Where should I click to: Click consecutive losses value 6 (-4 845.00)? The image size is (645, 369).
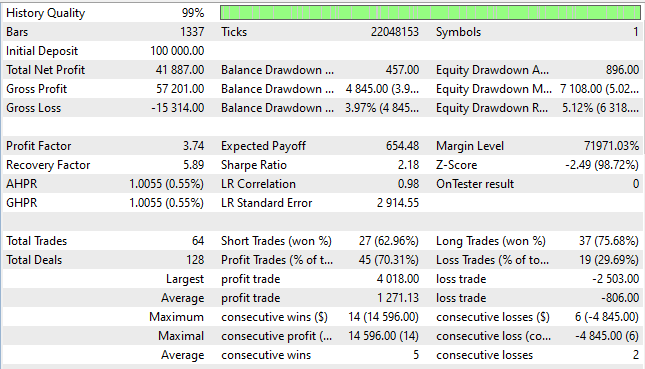click(x=606, y=317)
